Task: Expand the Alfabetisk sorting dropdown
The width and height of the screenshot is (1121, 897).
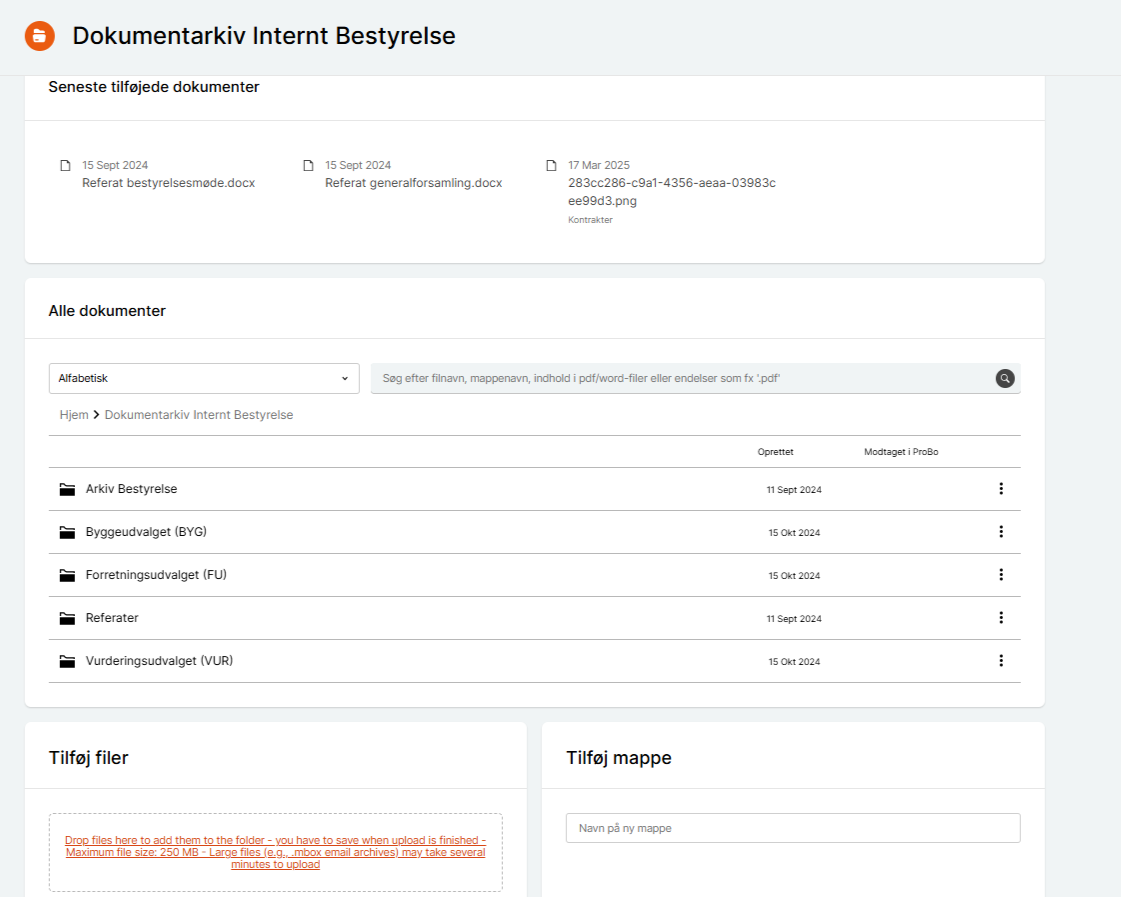Action: click(204, 378)
